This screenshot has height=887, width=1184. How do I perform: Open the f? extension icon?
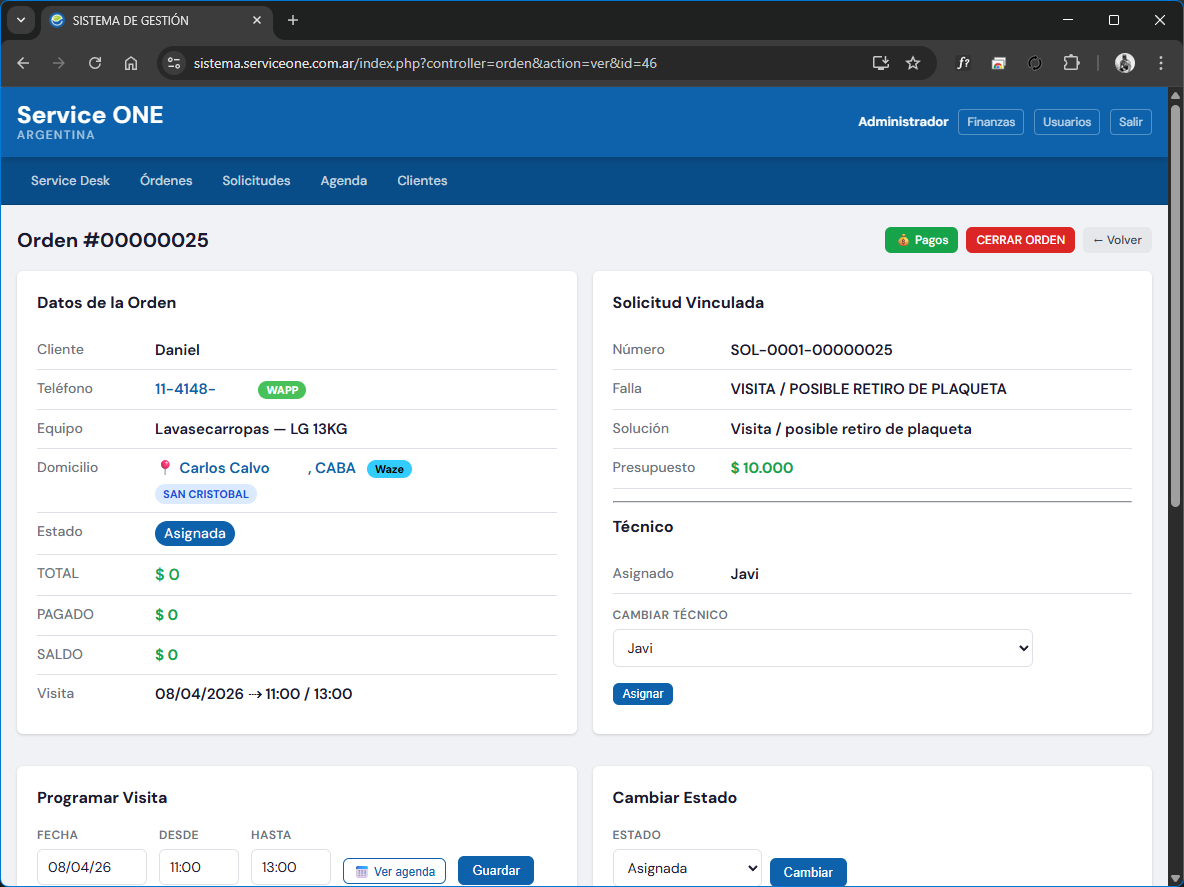pos(963,63)
